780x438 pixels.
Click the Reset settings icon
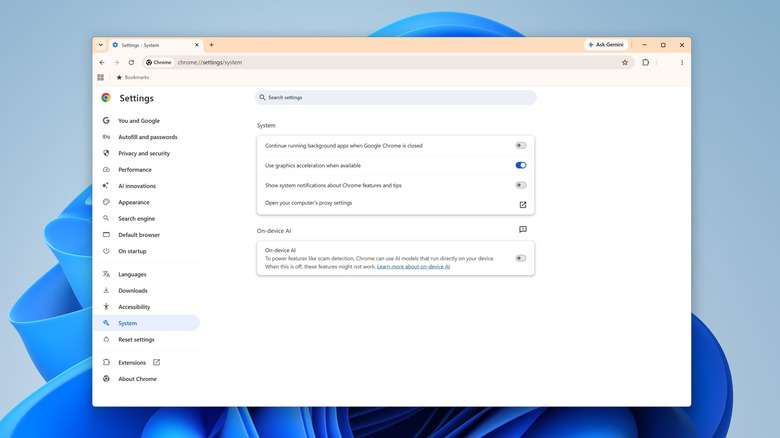pyautogui.click(x=106, y=339)
